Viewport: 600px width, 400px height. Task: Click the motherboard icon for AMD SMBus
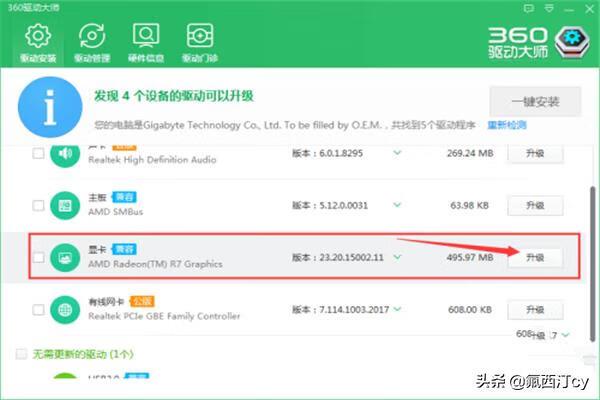click(65, 206)
